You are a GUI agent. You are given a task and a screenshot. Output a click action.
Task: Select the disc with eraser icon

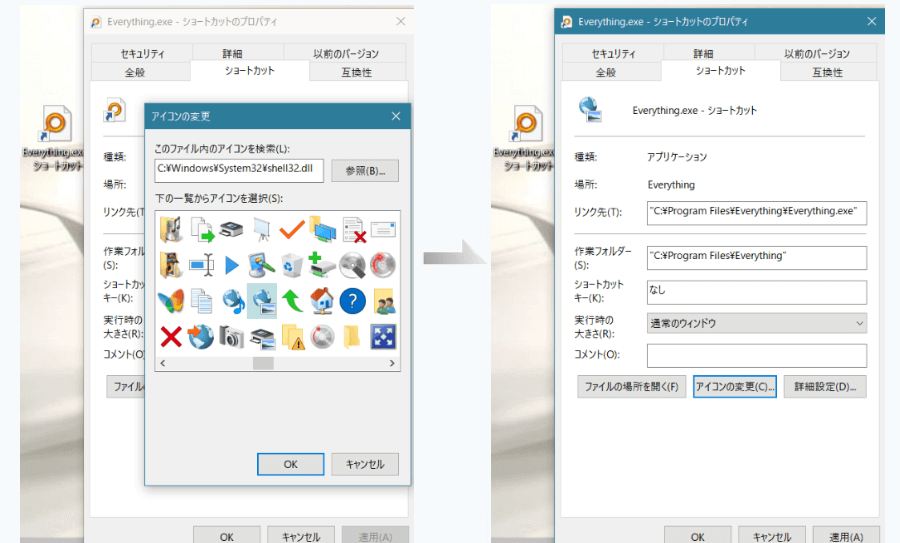352,265
